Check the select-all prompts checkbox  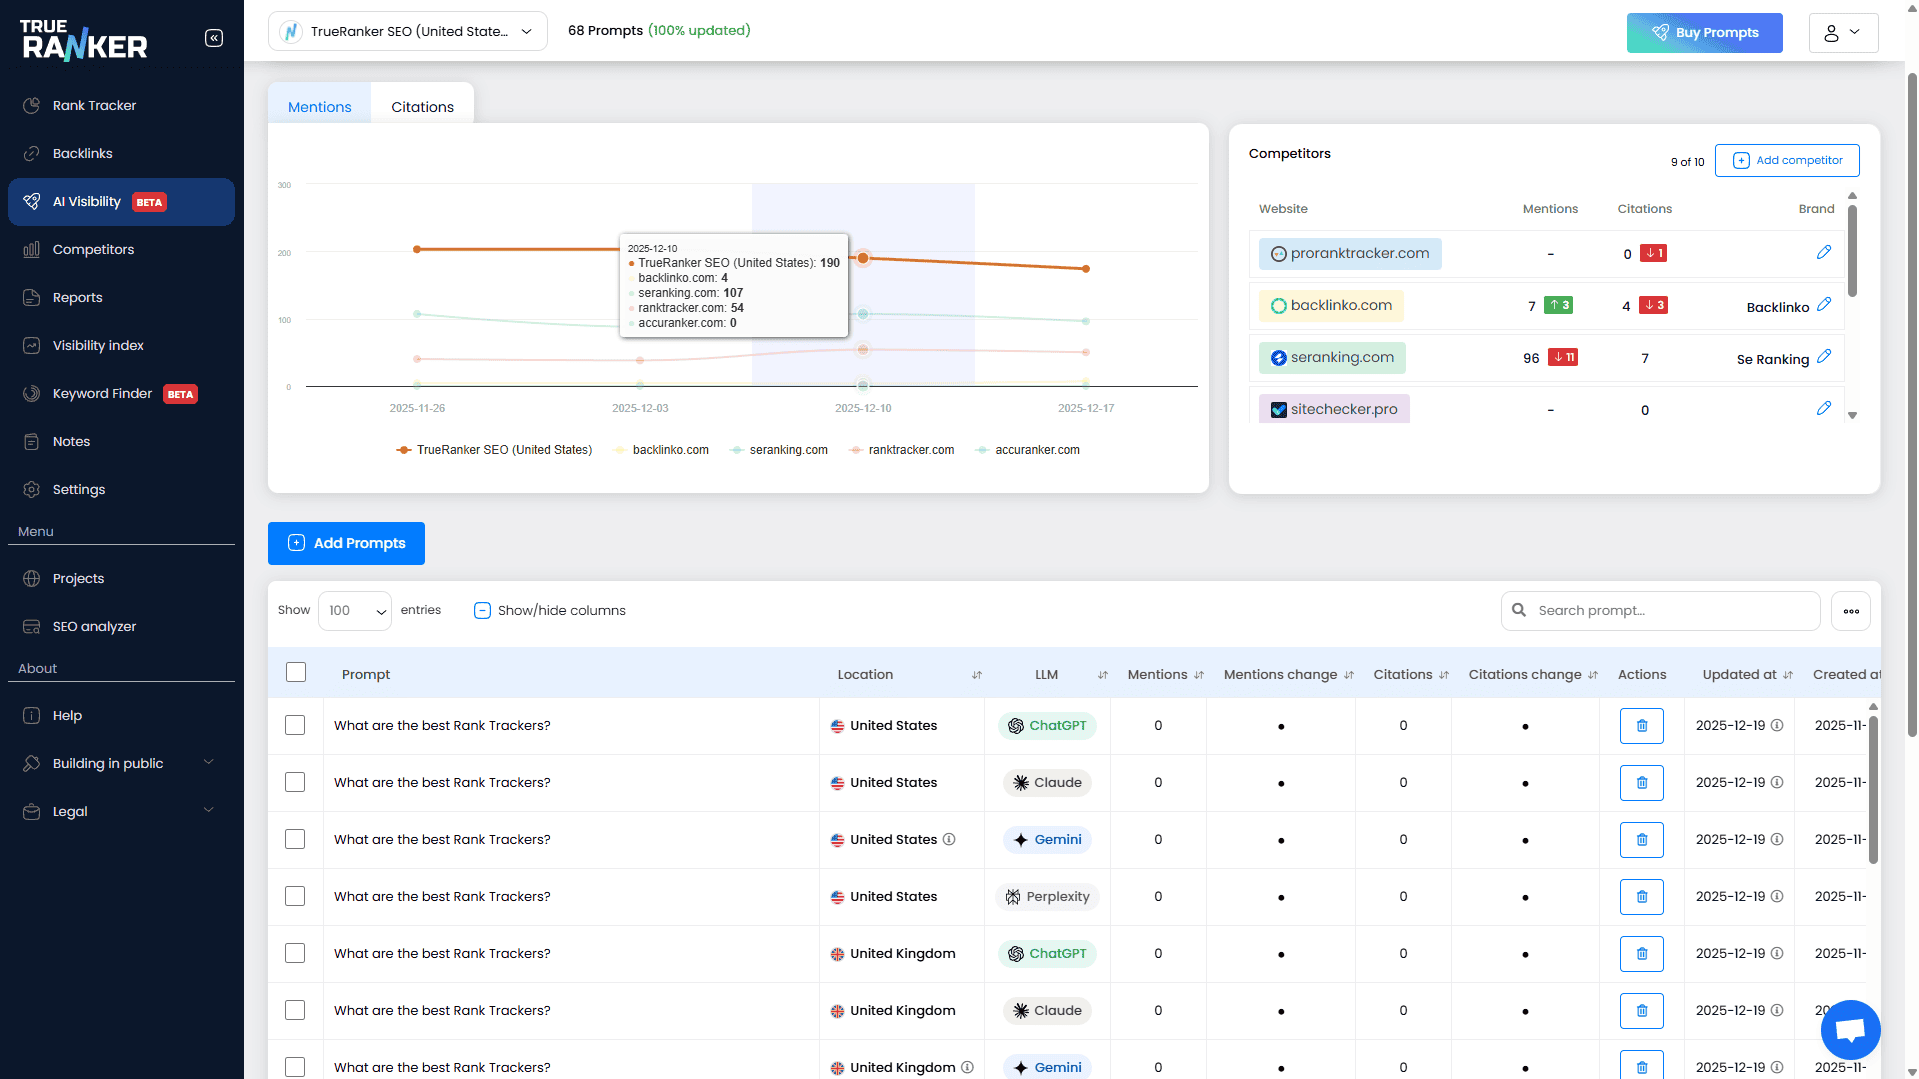tap(296, 673)
